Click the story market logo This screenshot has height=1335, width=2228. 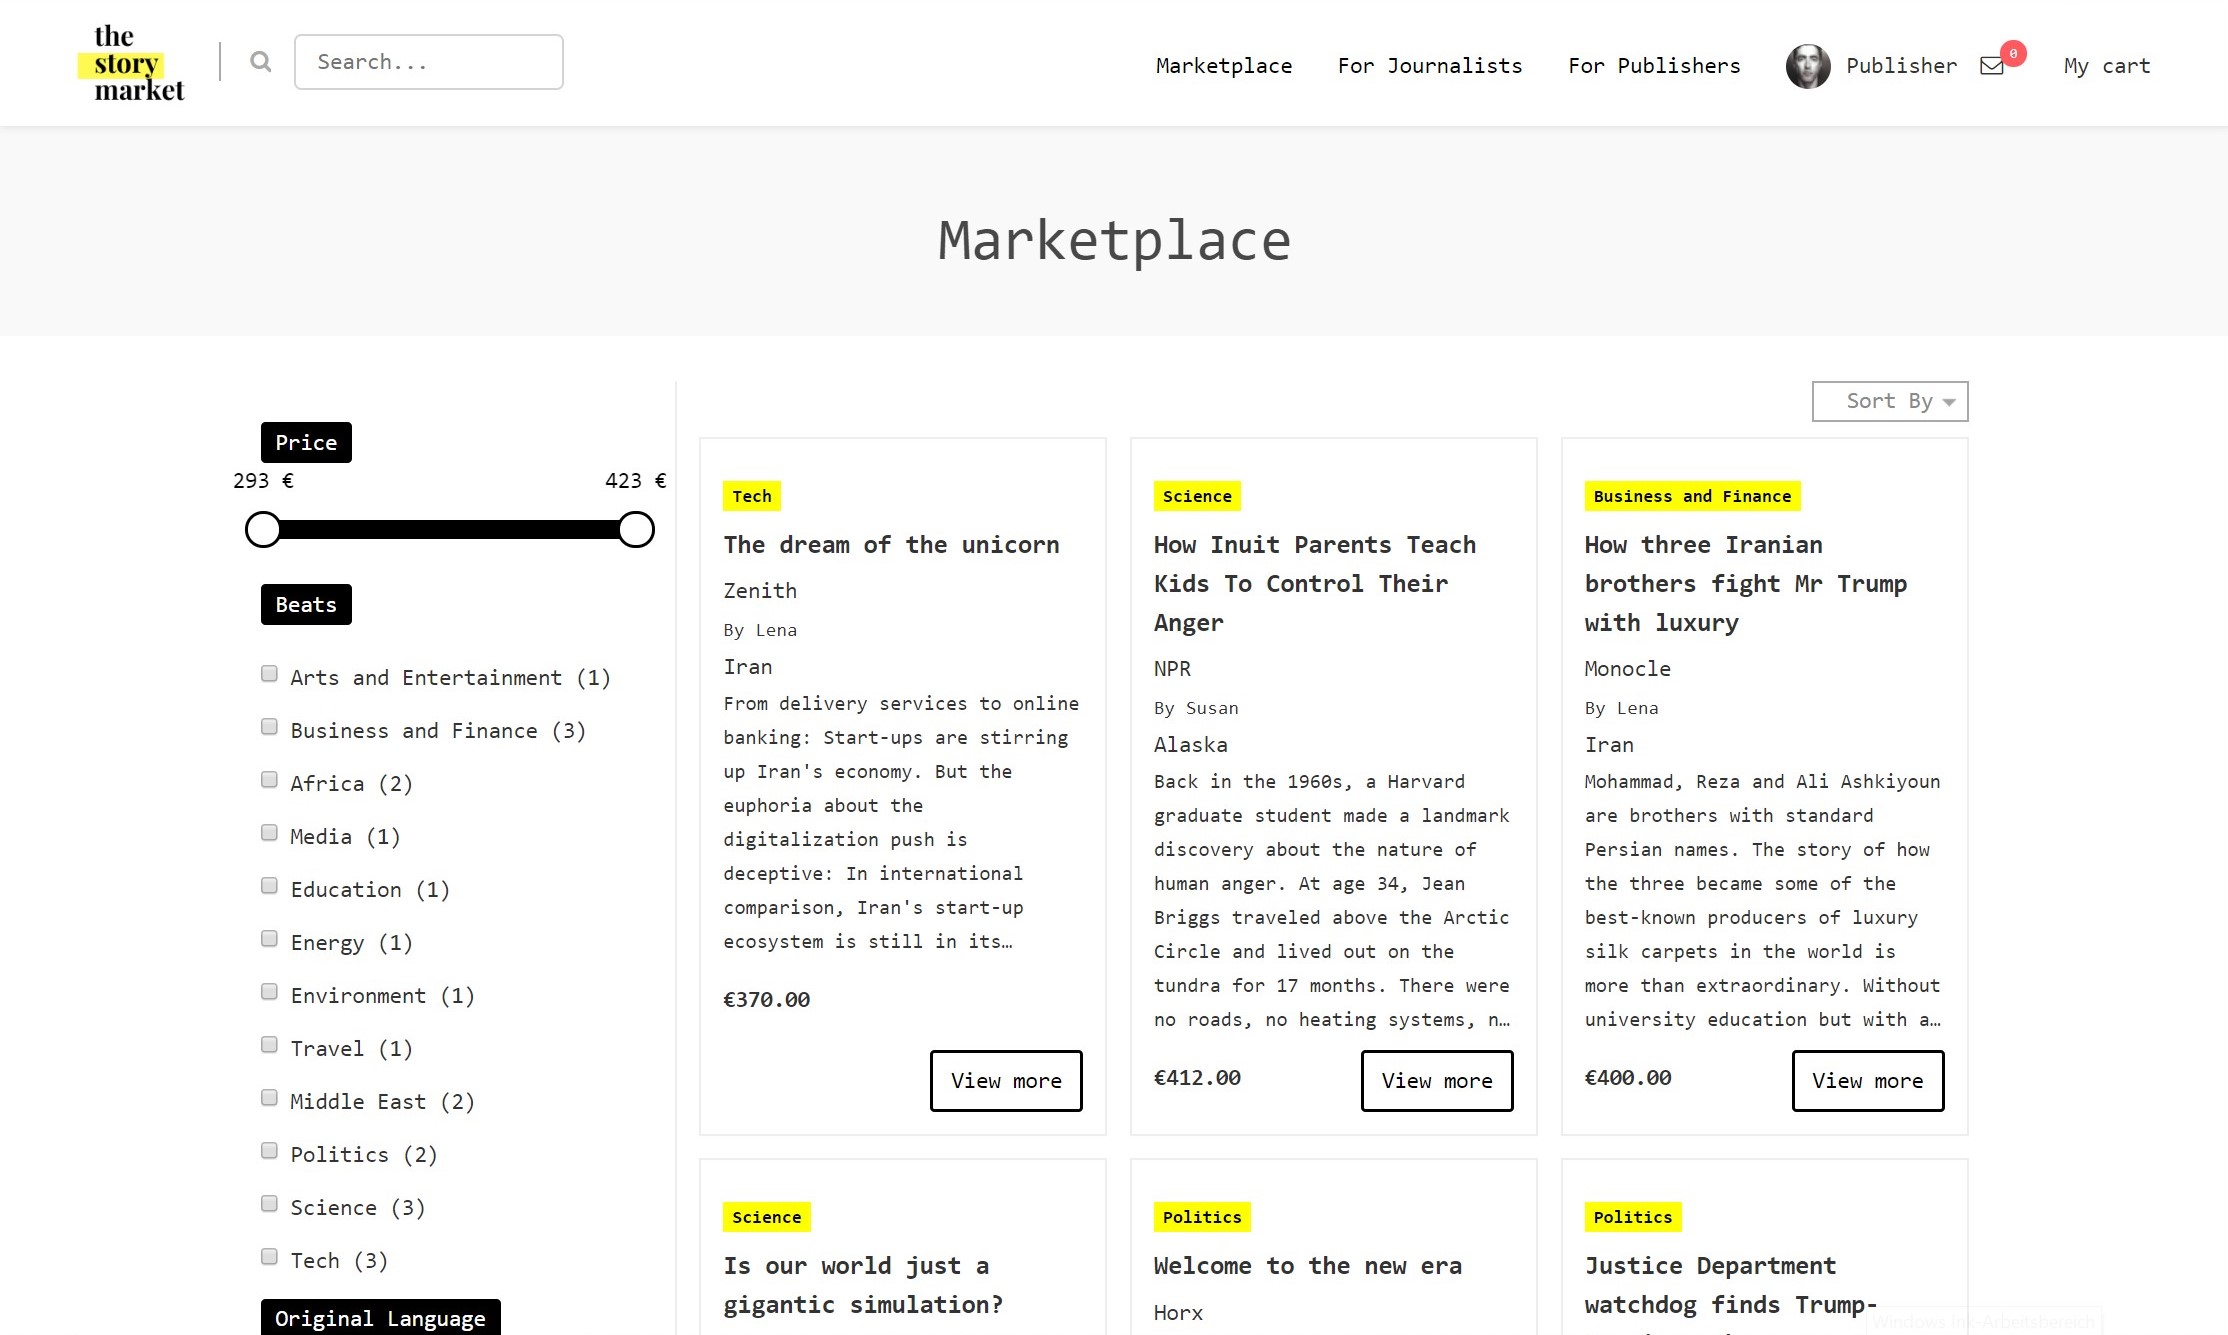tap(131, 63)
